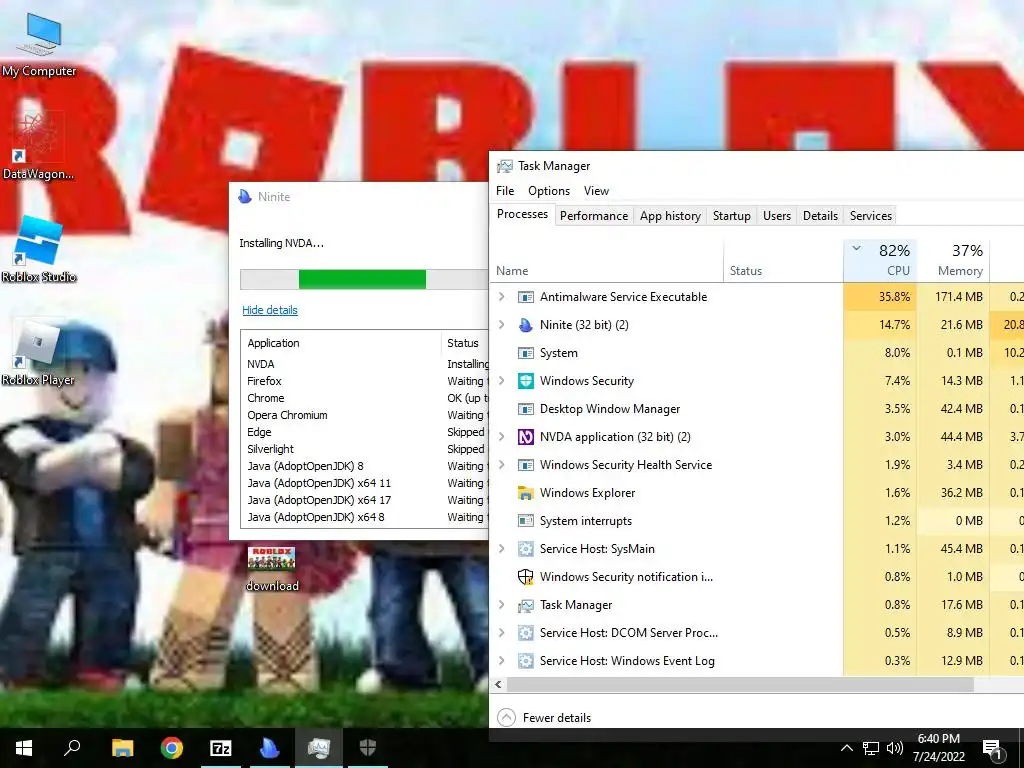The height and width of the screenshot is (768, 1024).
Task: Expand the Windows Security process
Action: pos(502,381)
